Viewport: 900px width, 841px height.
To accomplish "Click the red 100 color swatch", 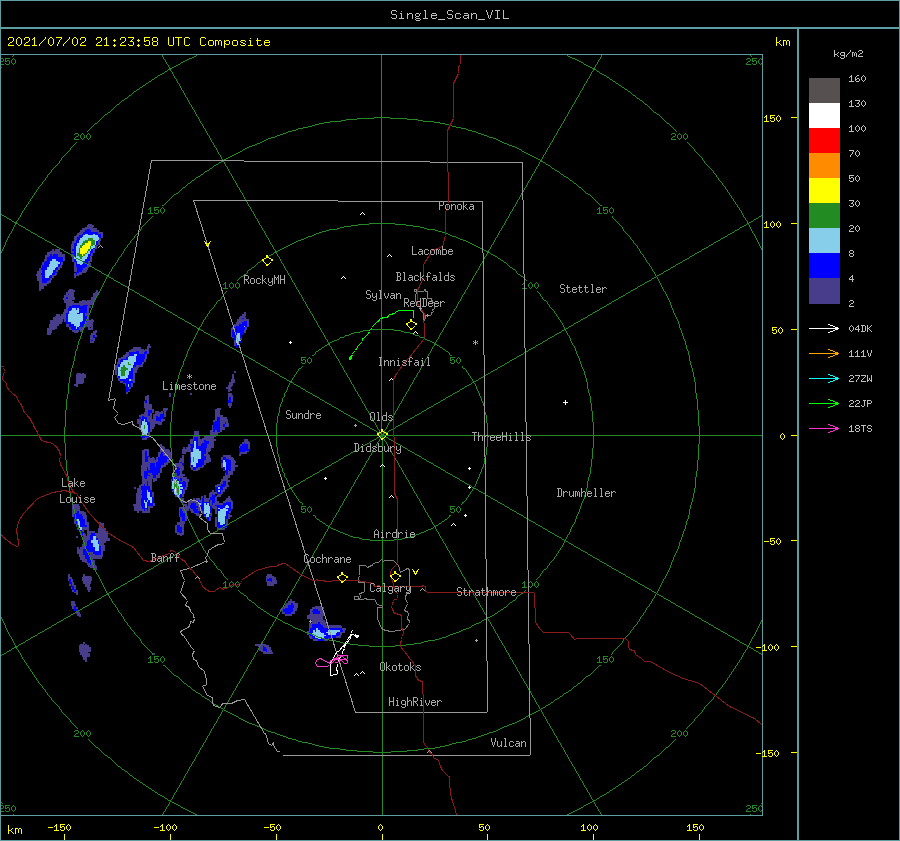I will click(x=824, y=141).
